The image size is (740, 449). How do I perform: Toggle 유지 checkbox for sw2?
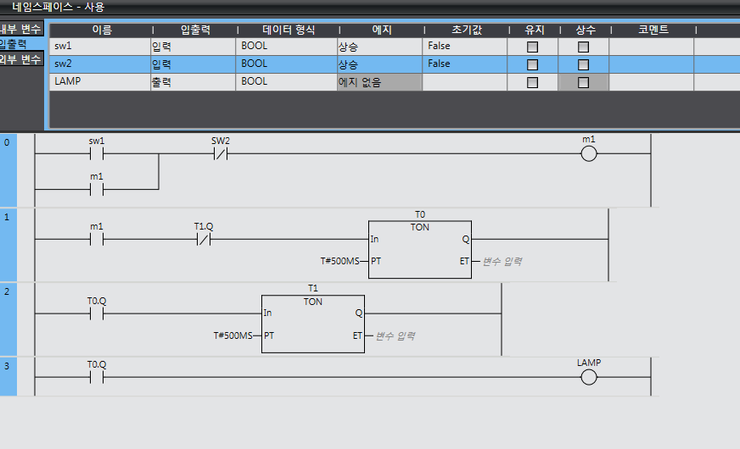pyautogui.click(x=532, y=65)
